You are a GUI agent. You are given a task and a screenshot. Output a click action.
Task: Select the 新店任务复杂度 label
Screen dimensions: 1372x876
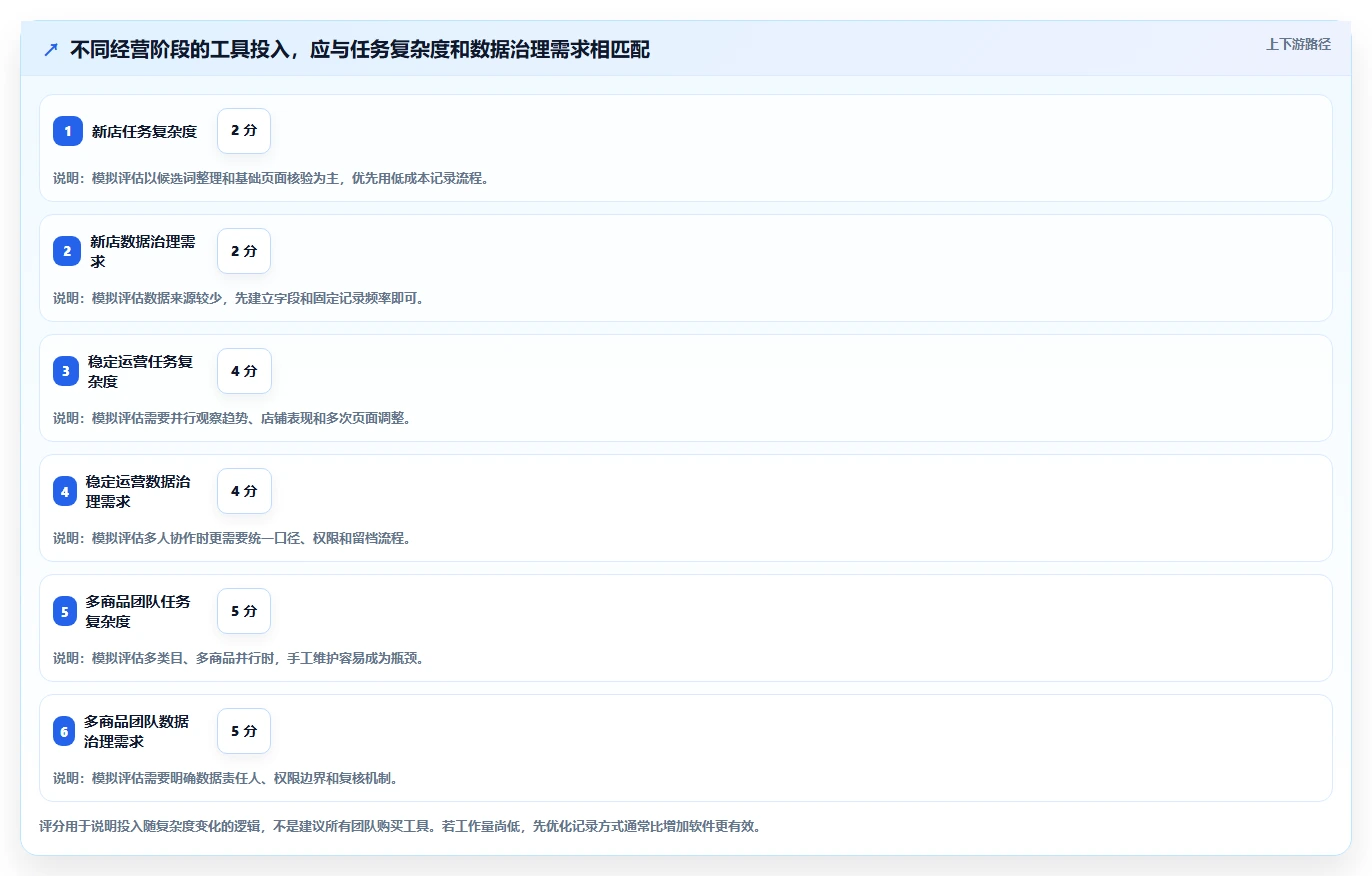point(144,131)
